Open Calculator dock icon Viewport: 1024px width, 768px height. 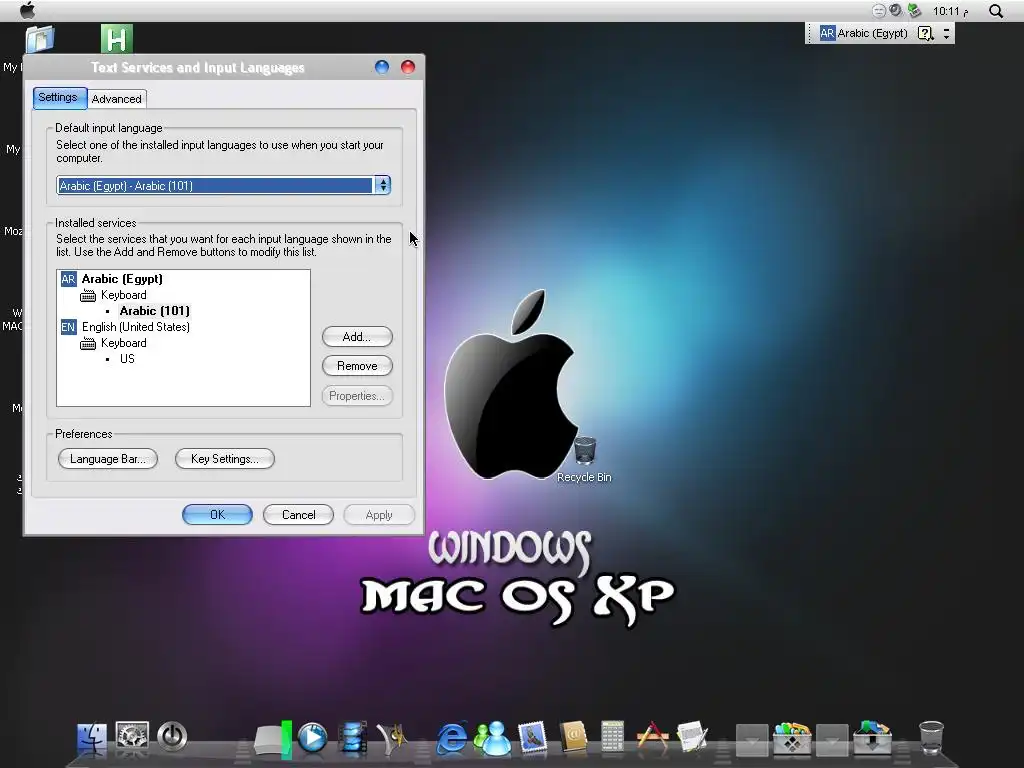(613, 738)
